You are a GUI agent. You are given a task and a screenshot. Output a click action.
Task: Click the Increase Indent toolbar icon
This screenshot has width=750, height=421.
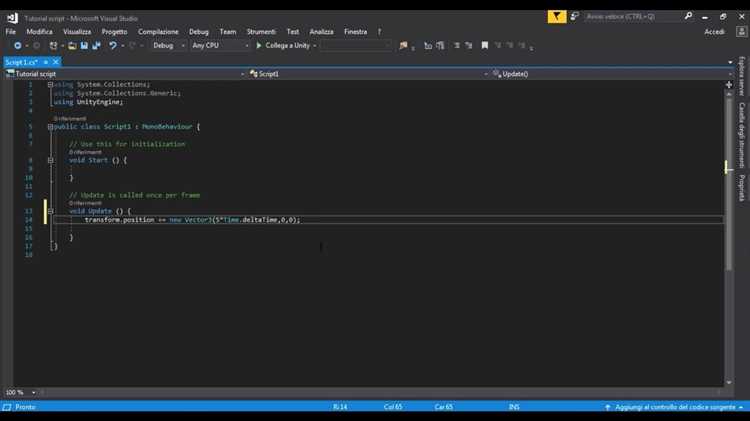pyautogui.click(x=469, y=45)
